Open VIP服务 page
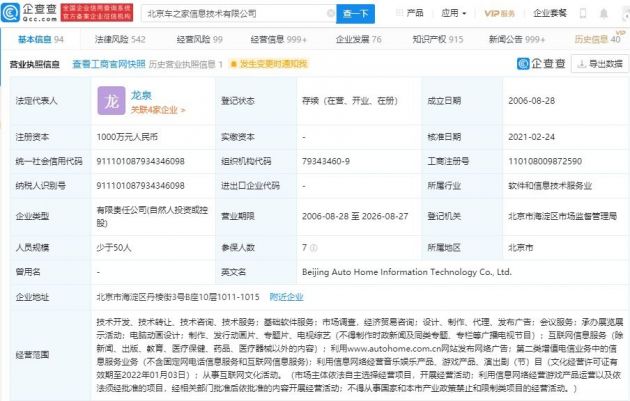This screenshot has width=630, height=401. tap(499, 13)
